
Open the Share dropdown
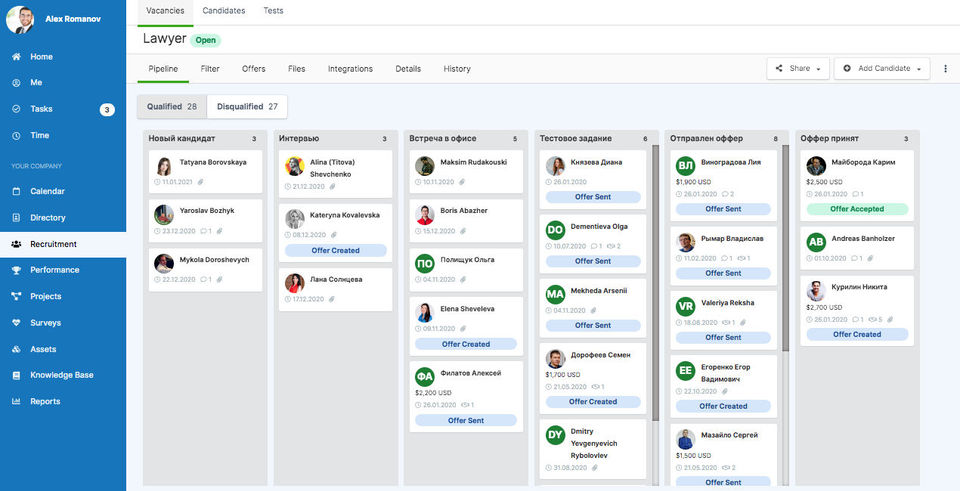coord(798,69)
